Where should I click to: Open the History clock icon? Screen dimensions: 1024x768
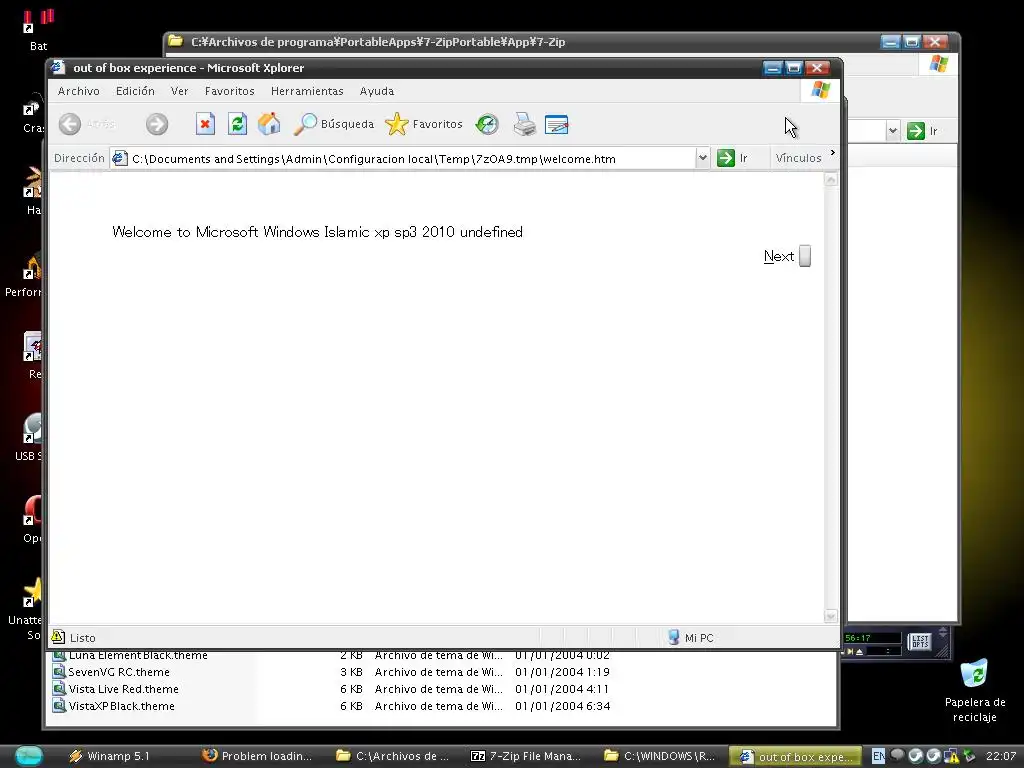[487, 124]
